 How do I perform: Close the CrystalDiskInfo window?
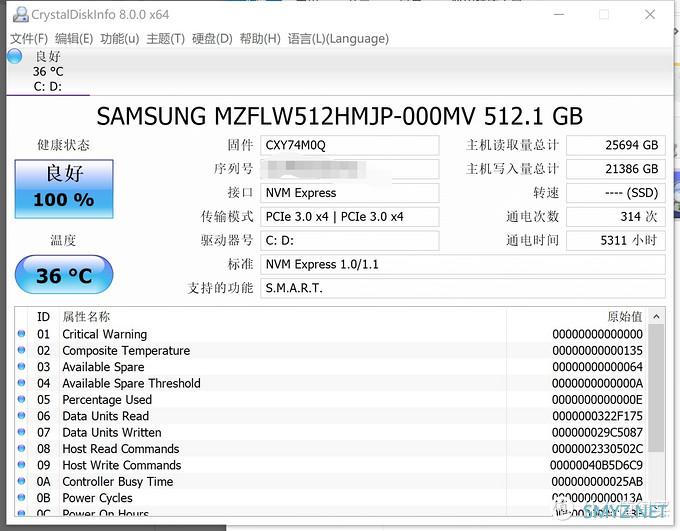tap(650, 14)
